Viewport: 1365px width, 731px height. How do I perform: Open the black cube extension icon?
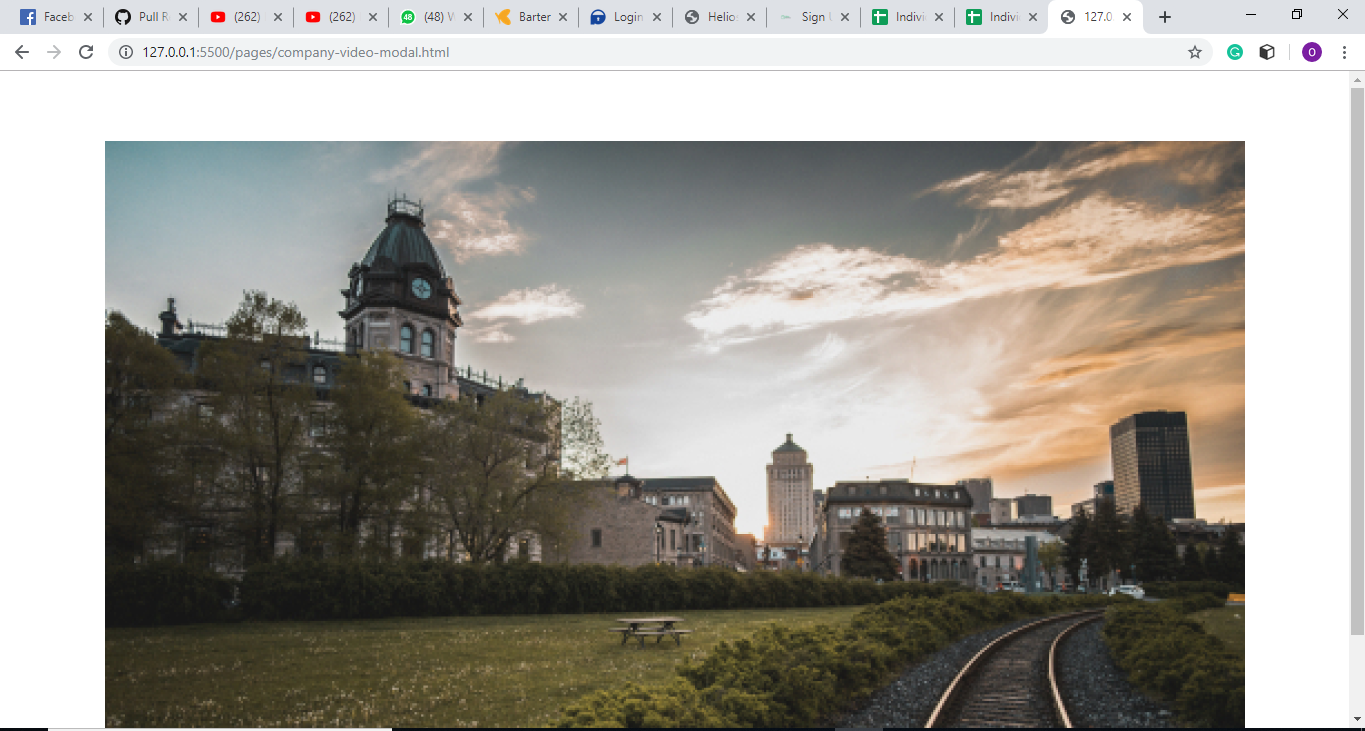1267,52
